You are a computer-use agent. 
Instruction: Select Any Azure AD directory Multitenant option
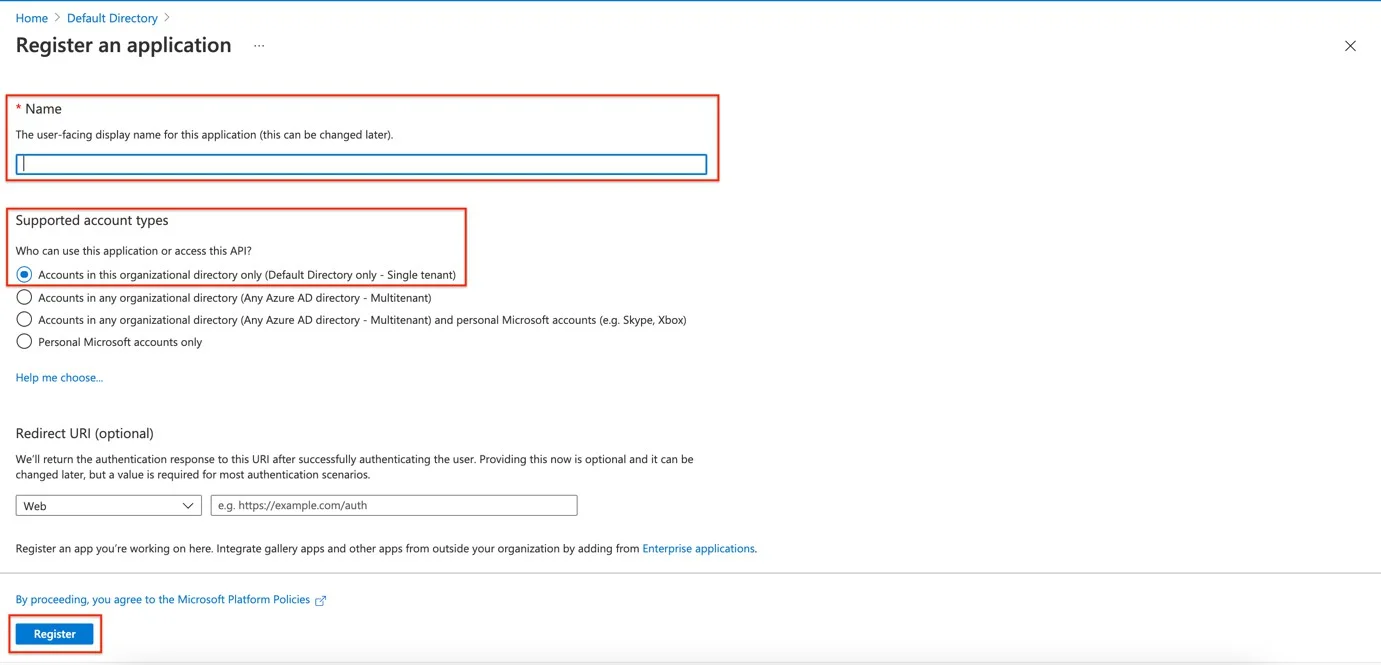pyautogui.click(x=24, y=297)
